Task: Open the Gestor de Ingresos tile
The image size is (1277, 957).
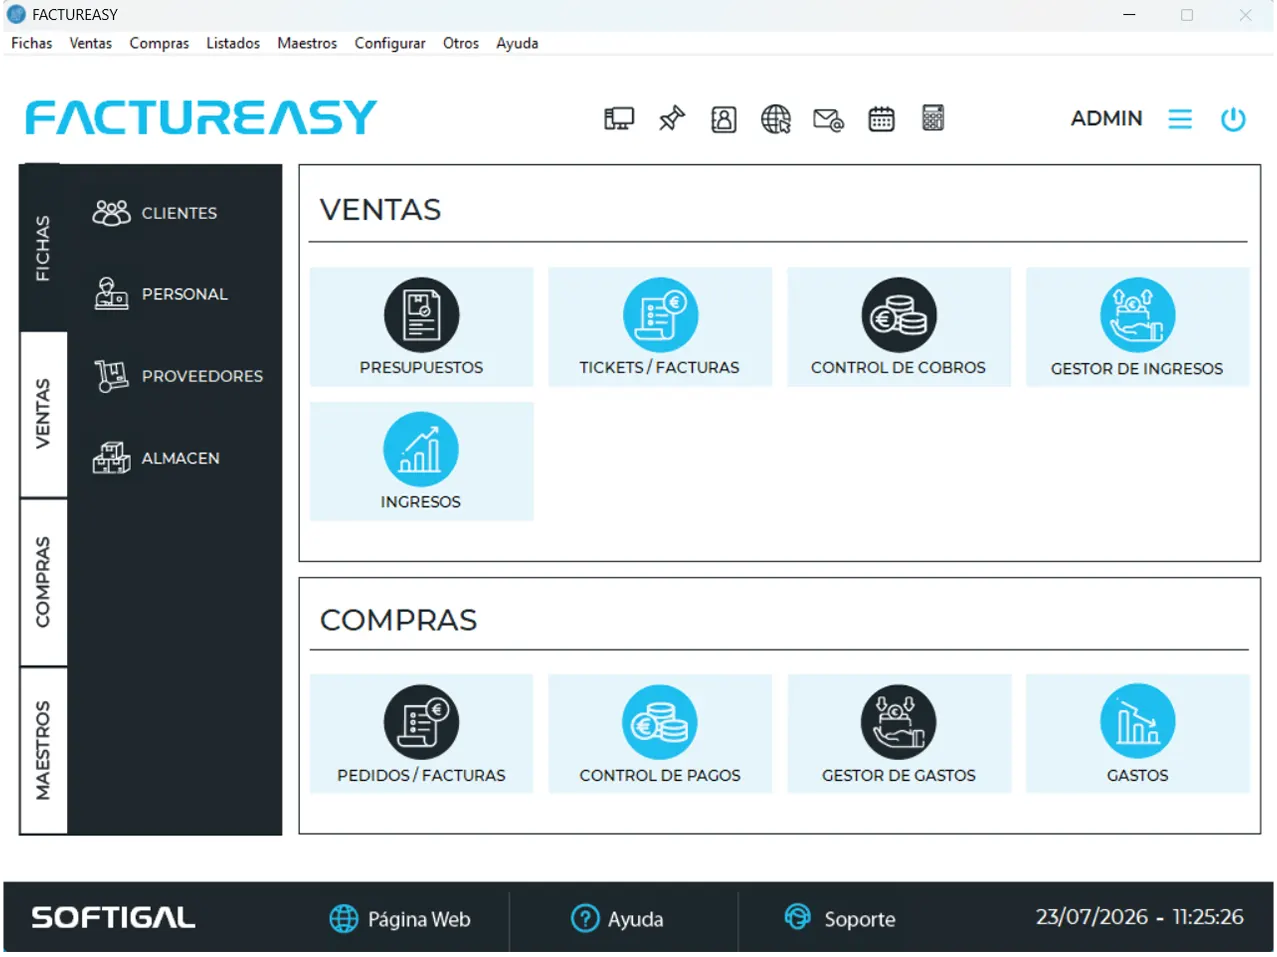Action: coord(1137,327)
